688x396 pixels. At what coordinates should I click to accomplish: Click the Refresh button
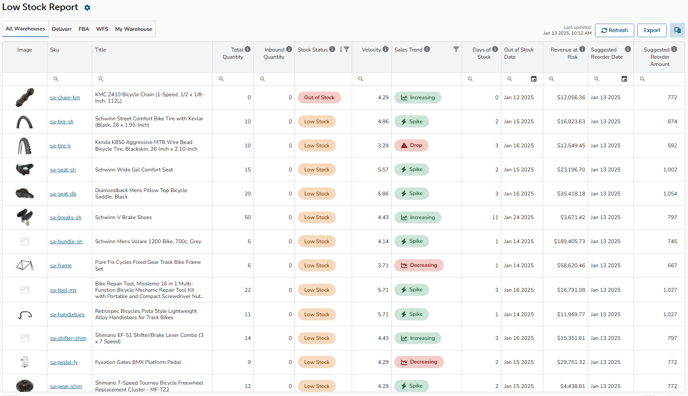(614, 30)
